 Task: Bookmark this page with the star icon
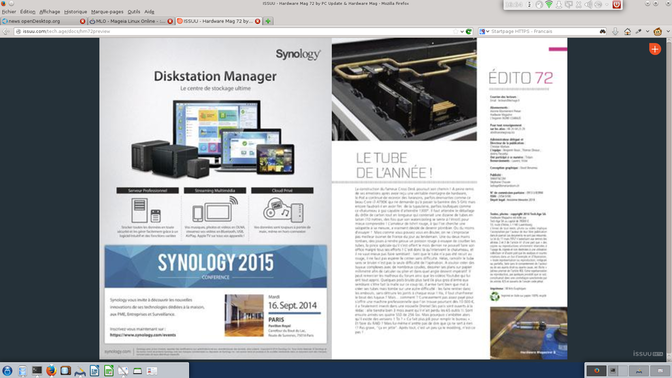[456, 31]
